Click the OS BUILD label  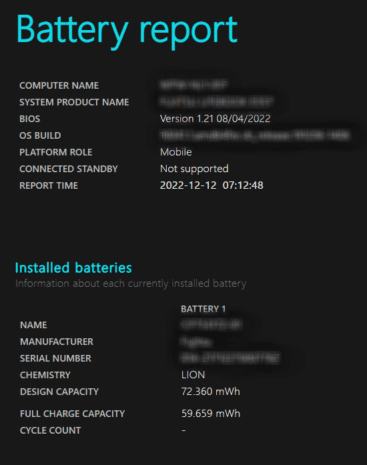point(40,136)
